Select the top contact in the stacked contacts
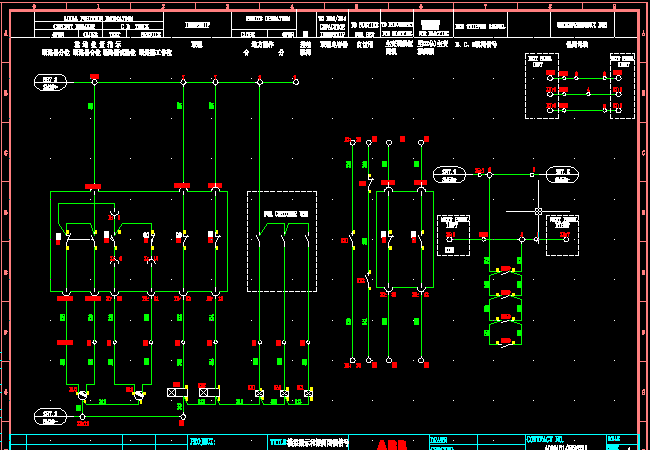The width and height of the screenshot is (650, 450). tap(506, 270)
